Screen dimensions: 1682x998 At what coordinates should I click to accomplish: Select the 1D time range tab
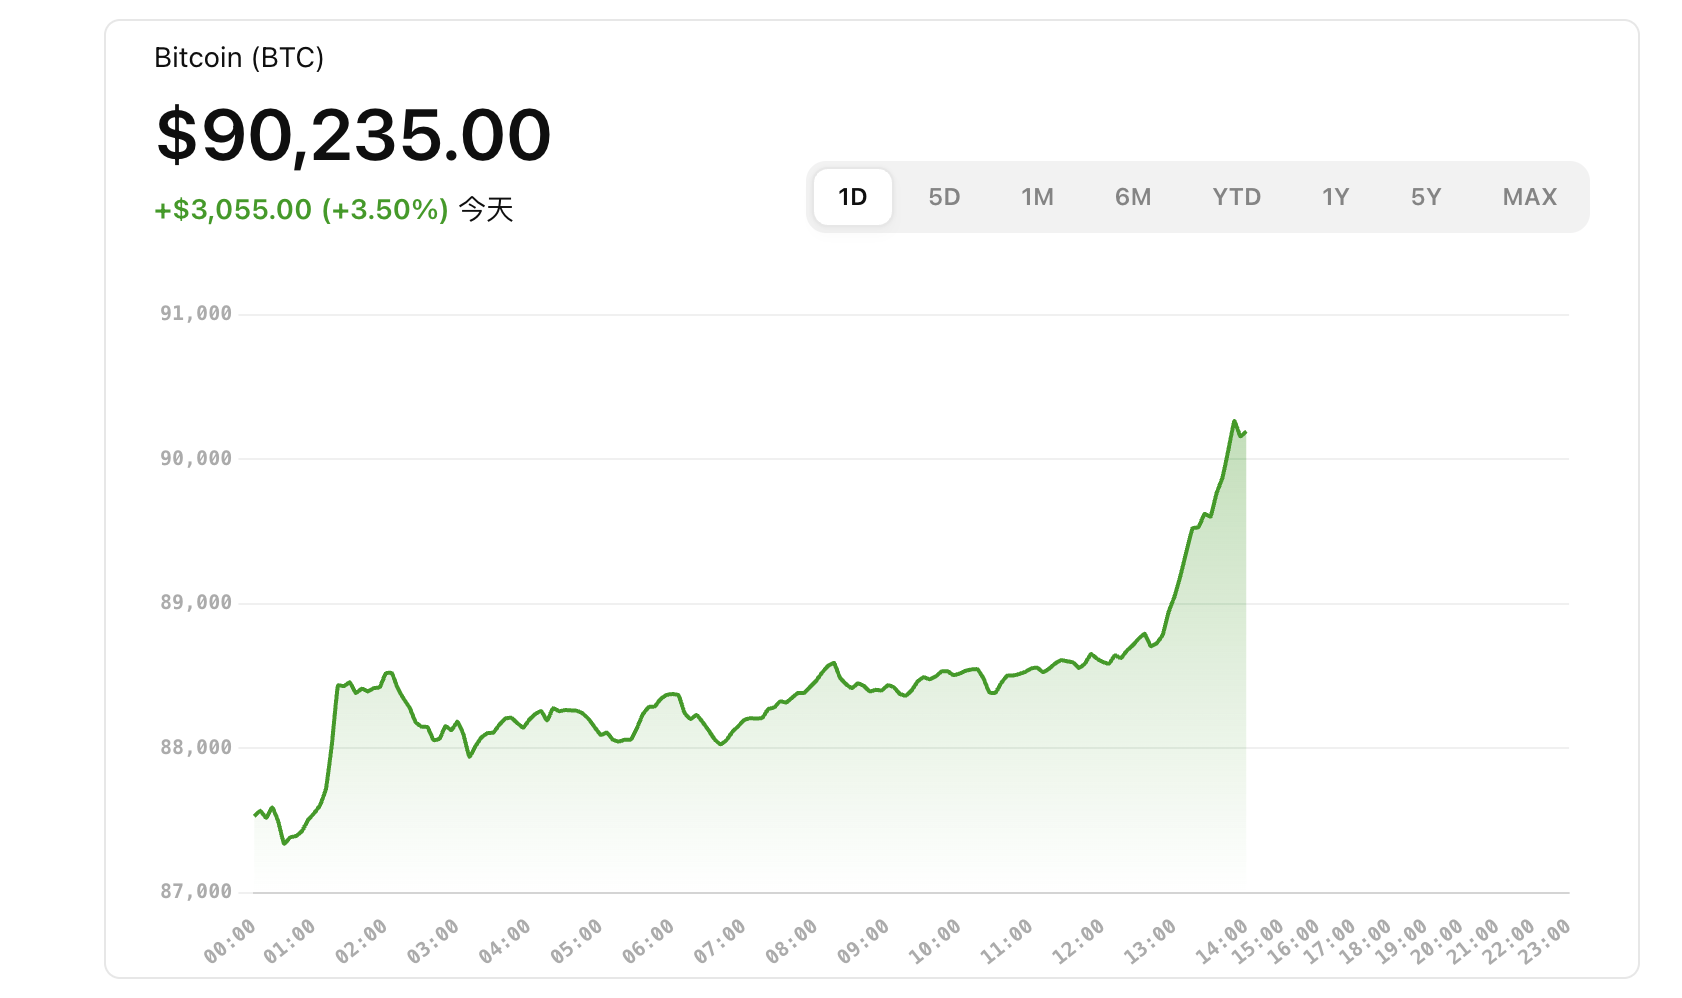pyautogui.click(x=852, y=197)
